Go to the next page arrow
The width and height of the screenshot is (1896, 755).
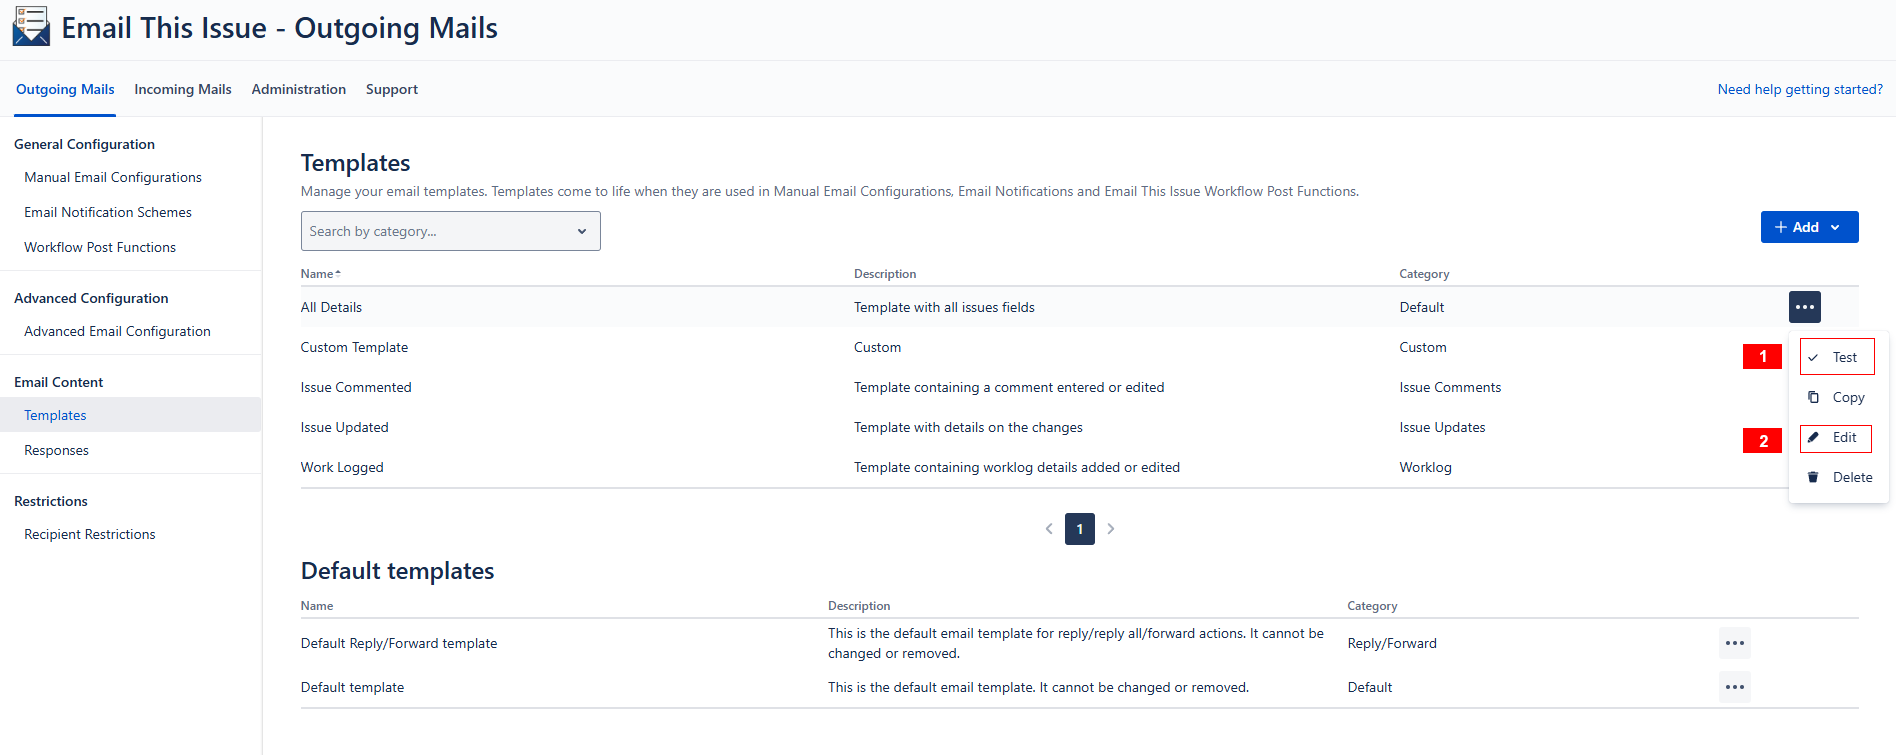(1110, 529)
